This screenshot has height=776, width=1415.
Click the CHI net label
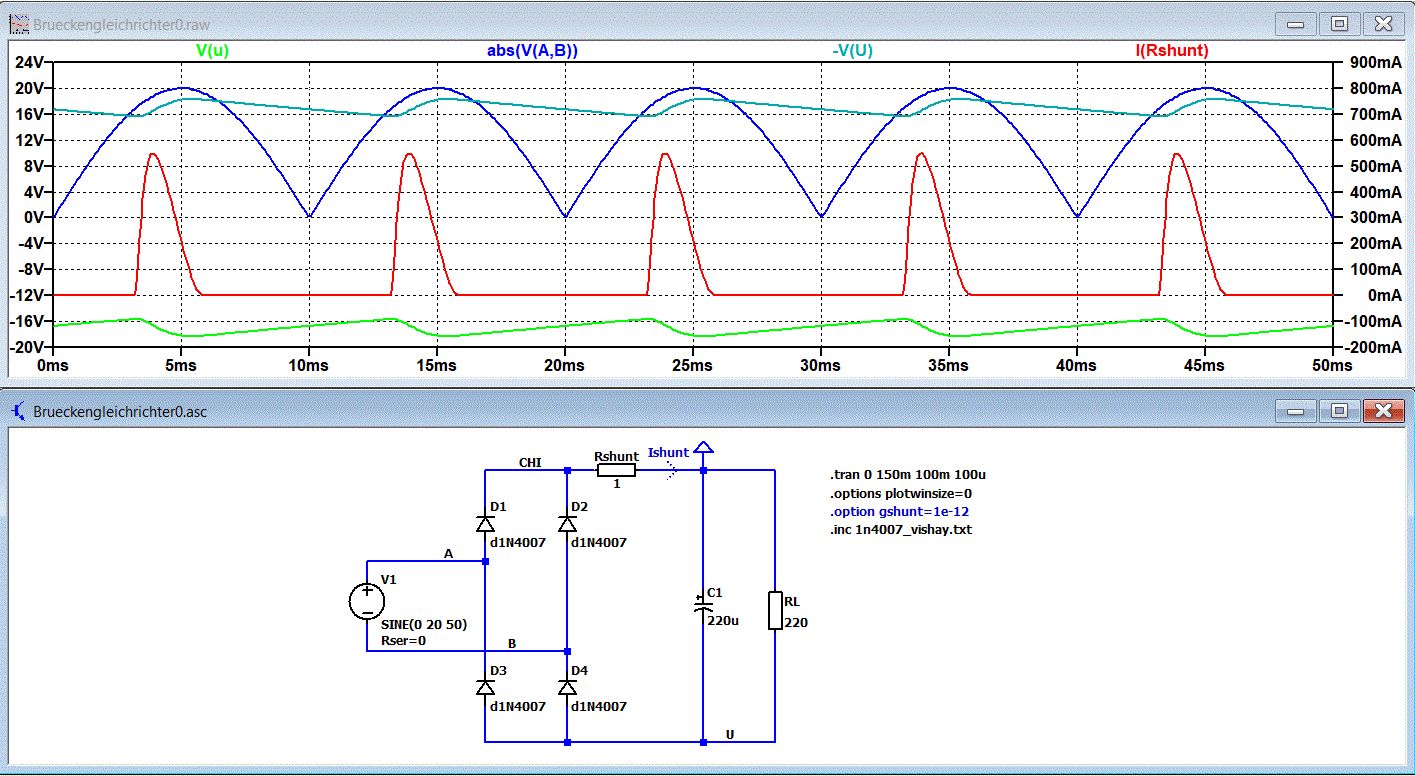530,462
